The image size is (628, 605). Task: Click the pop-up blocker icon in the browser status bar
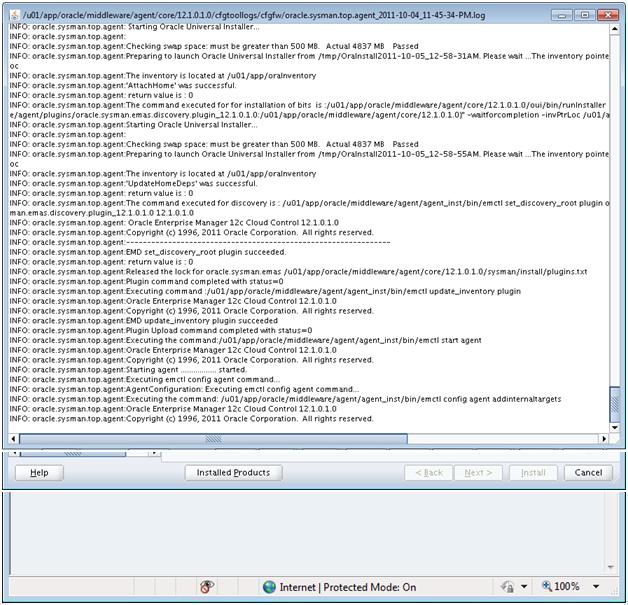207,587
